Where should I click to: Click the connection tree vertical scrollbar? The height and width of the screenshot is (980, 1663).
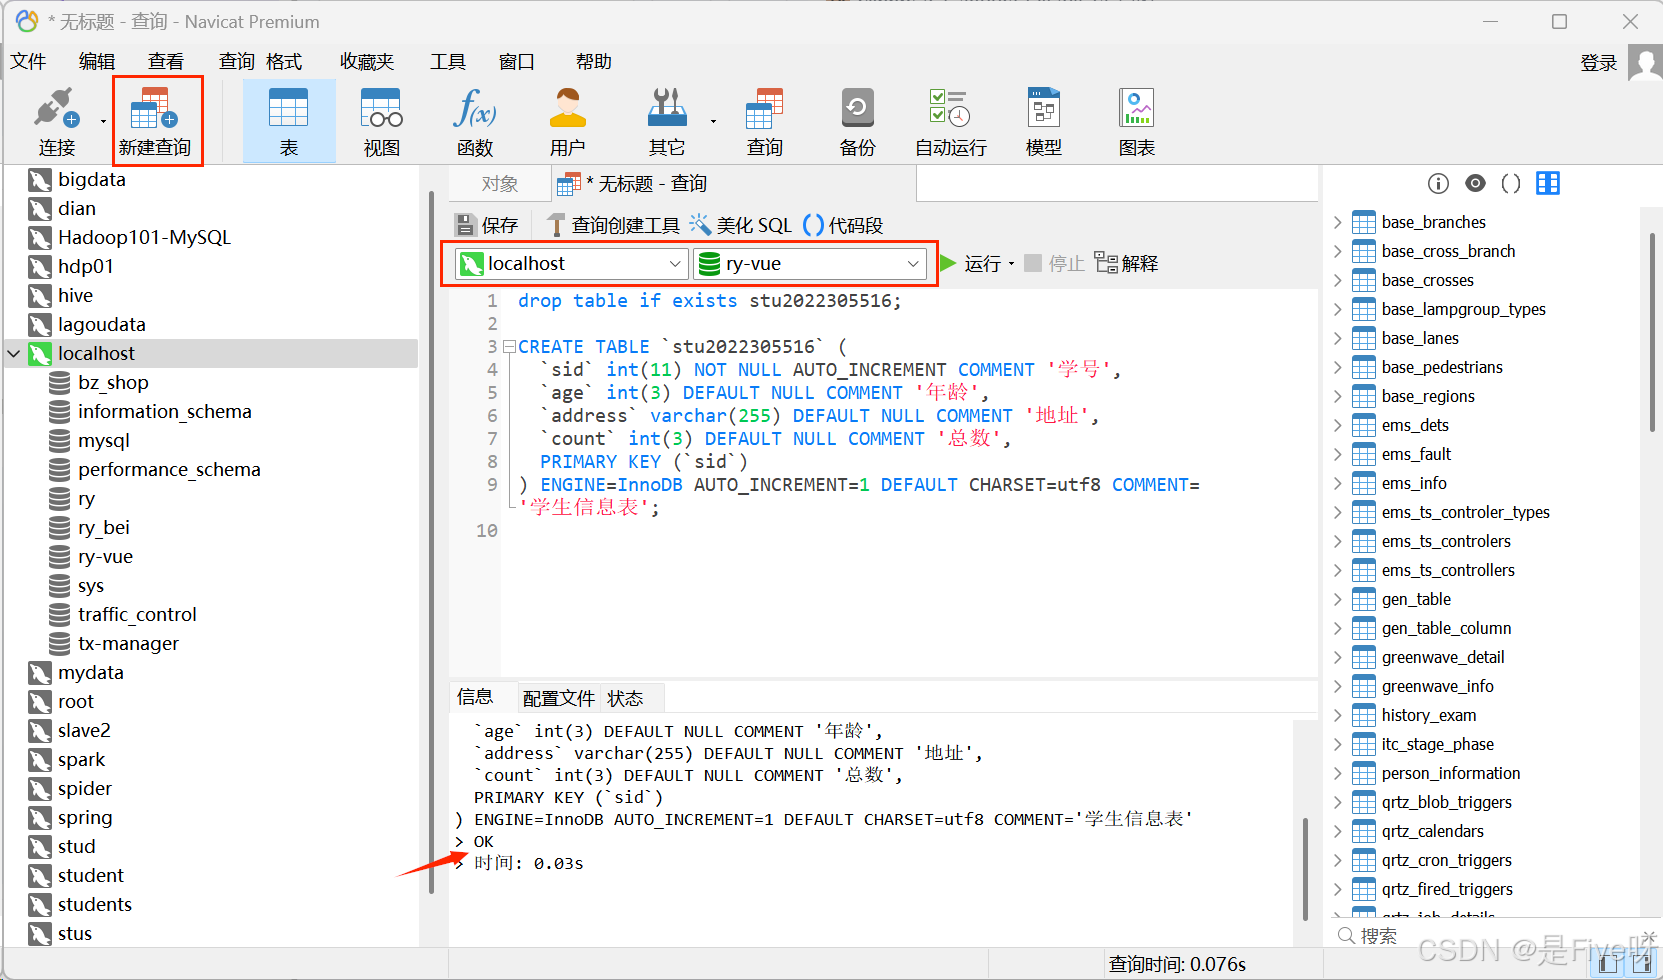(431, 540)
